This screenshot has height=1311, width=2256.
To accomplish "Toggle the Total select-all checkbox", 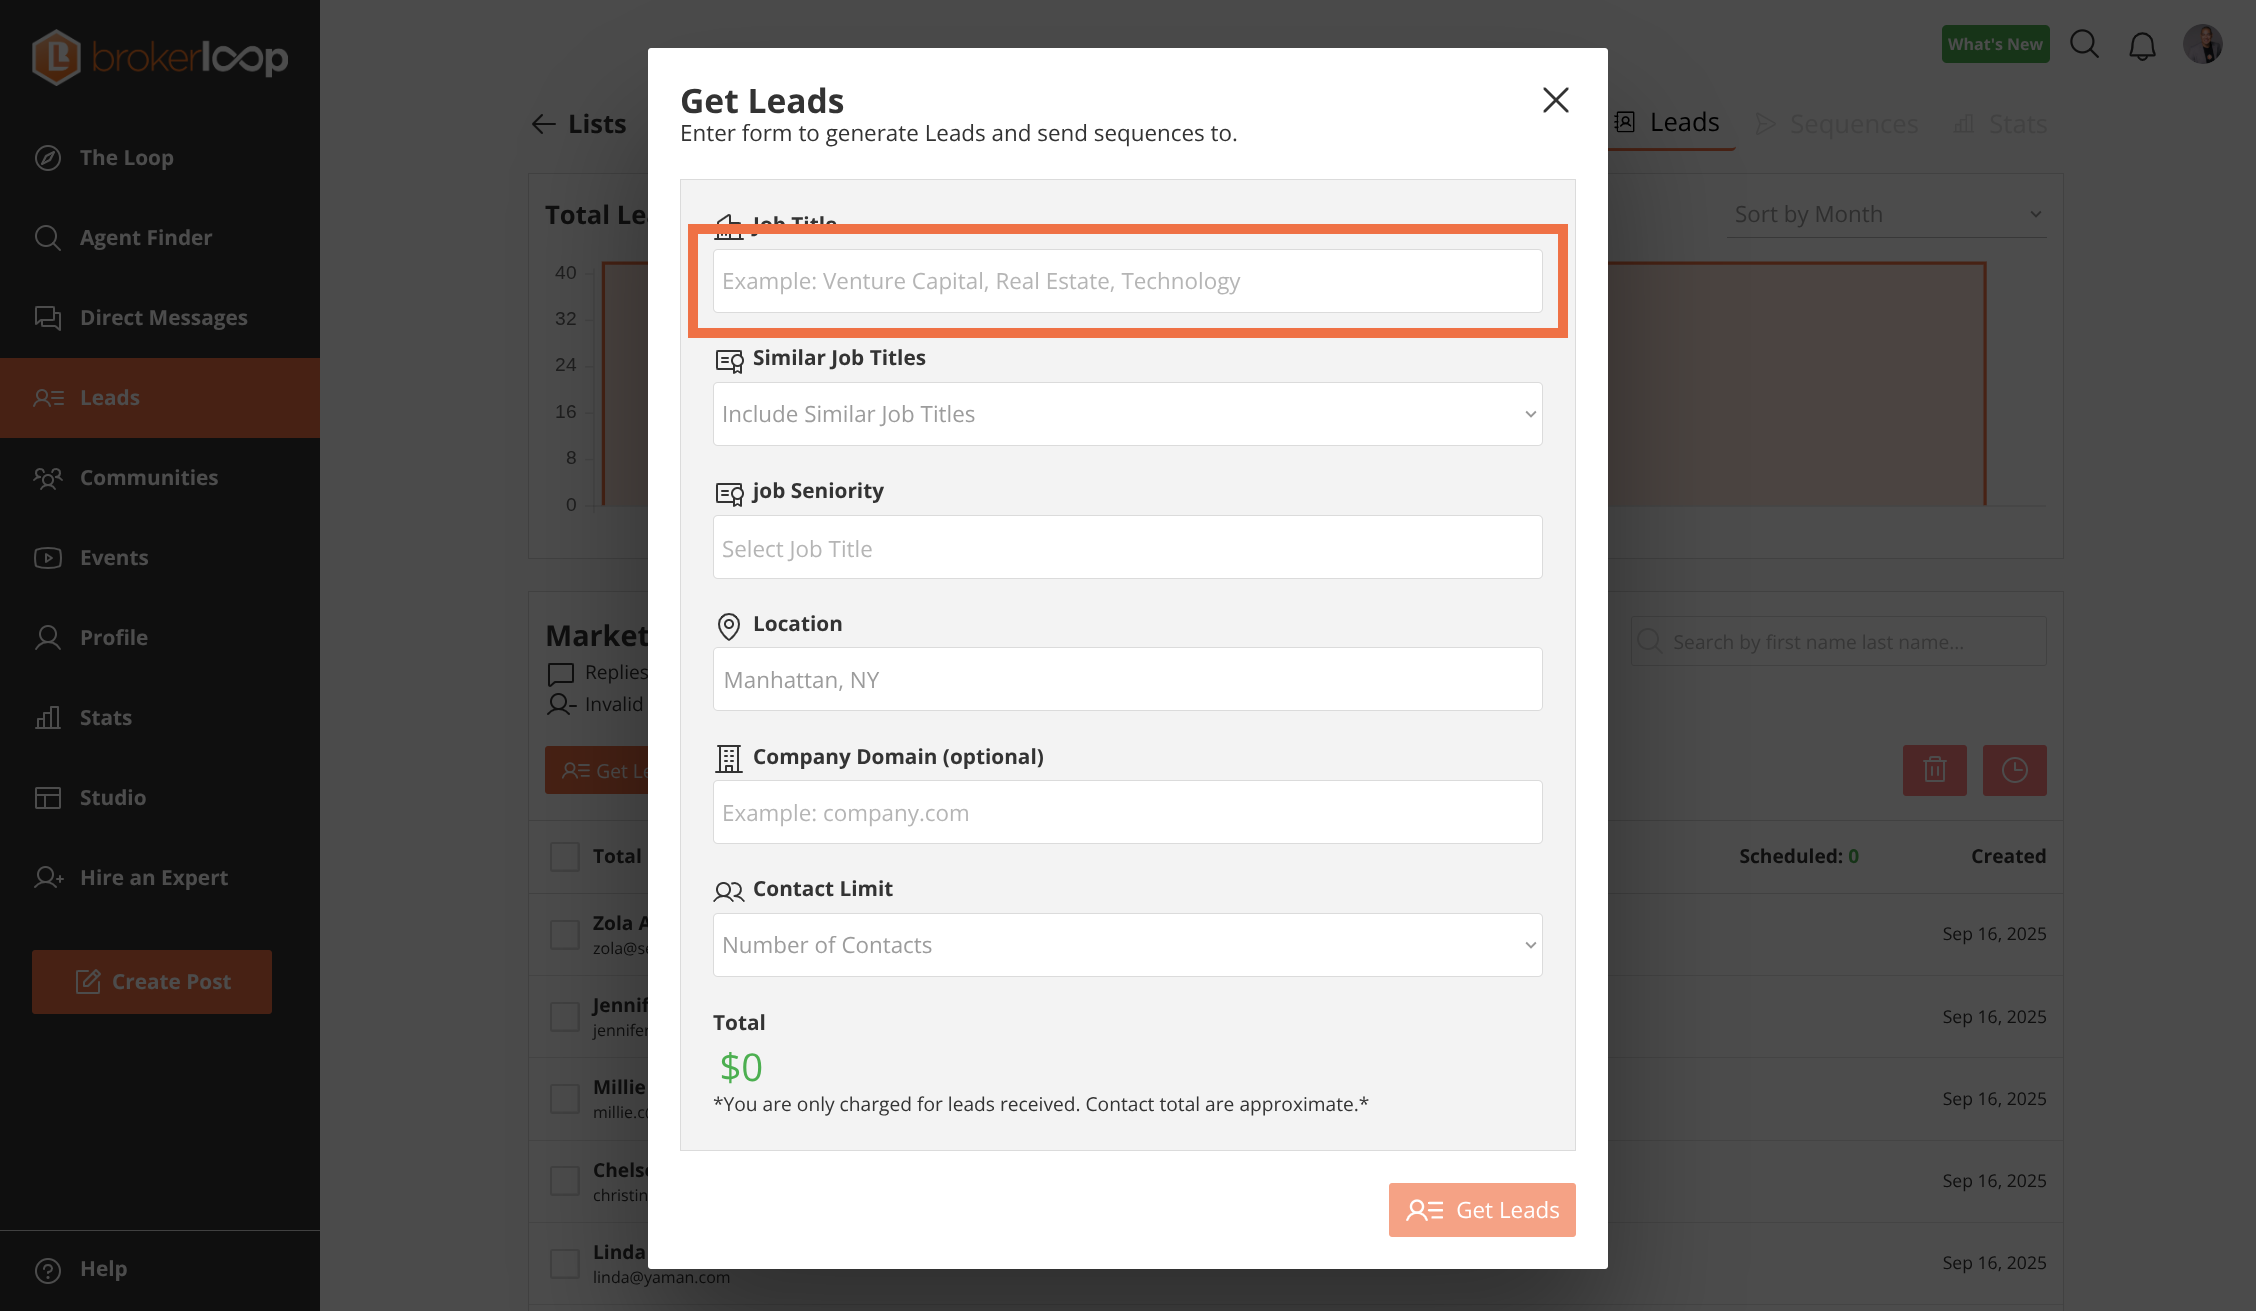I will [565, 857].
